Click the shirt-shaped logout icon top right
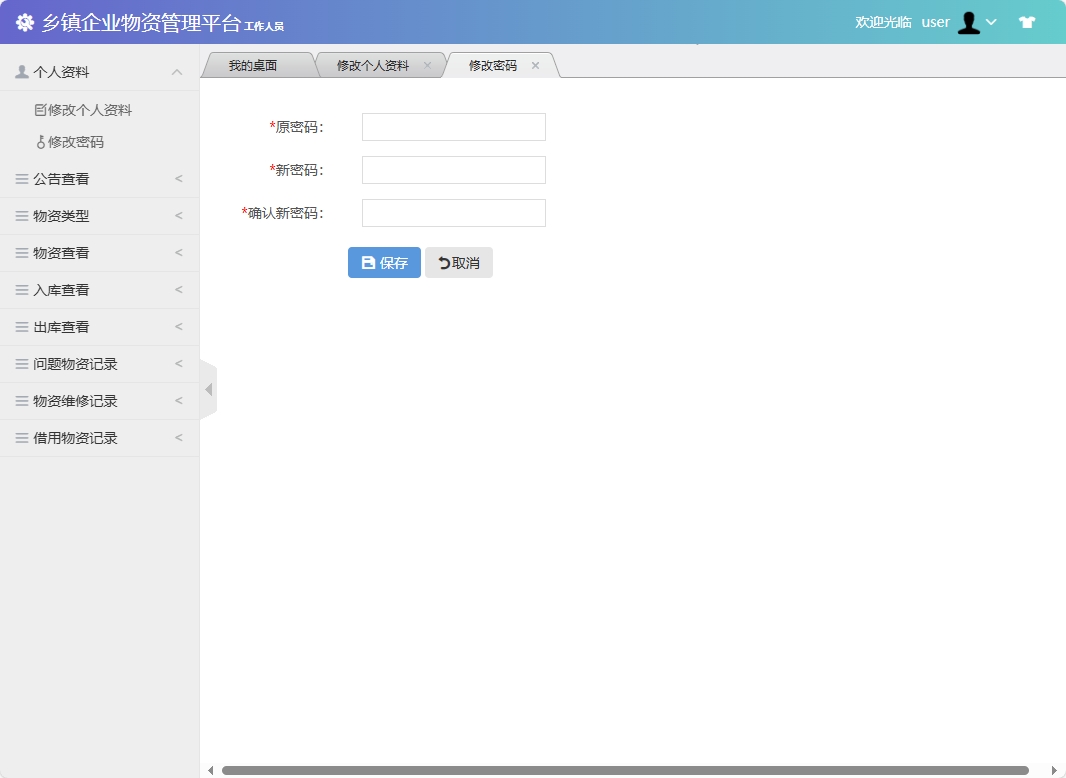 pos(1026,21)
